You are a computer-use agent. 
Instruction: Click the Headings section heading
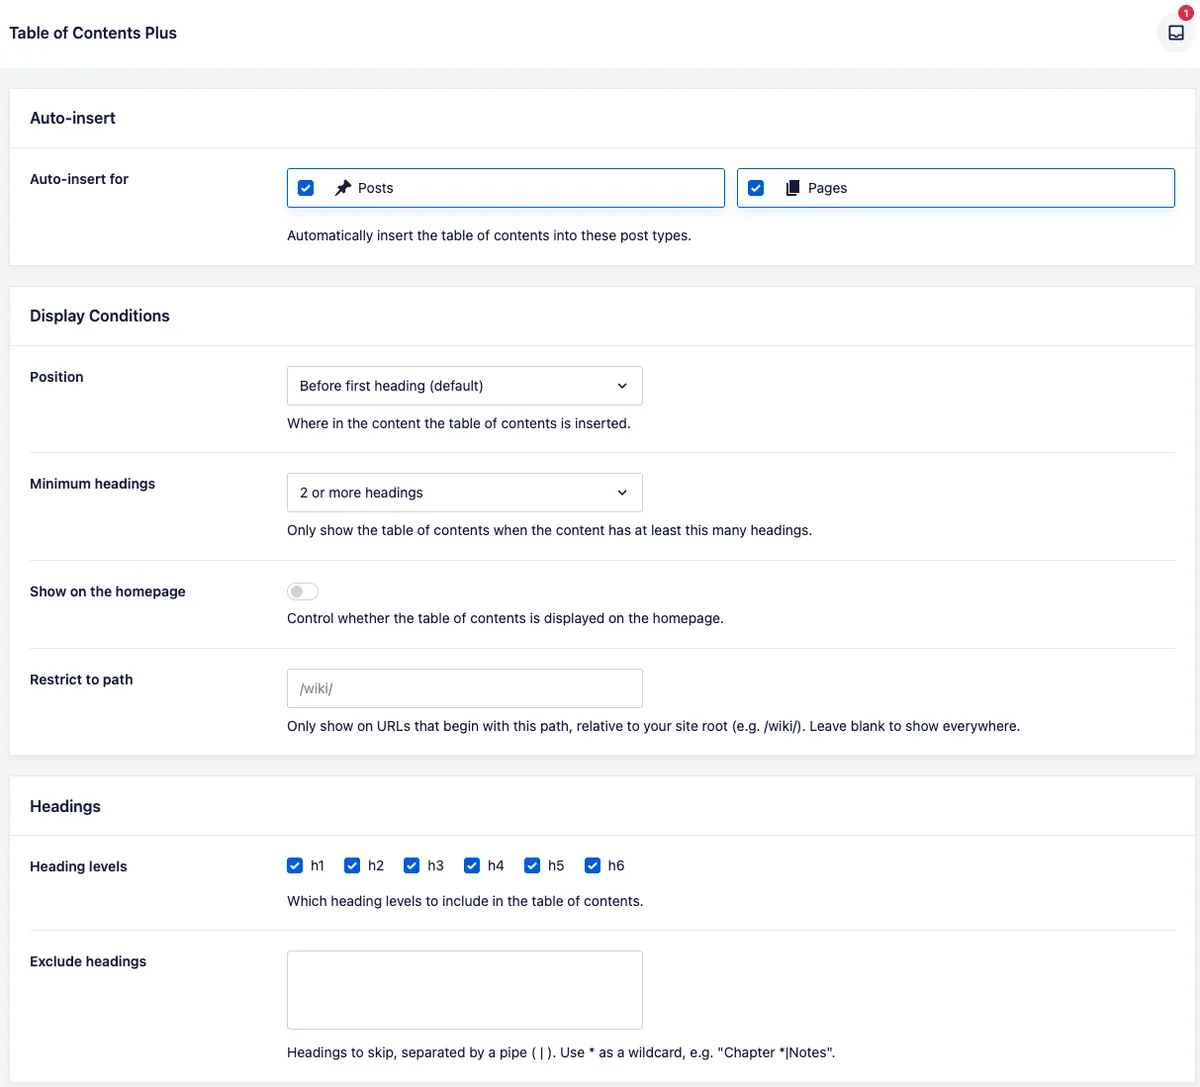pyautogui.click(x=65, y=806)
